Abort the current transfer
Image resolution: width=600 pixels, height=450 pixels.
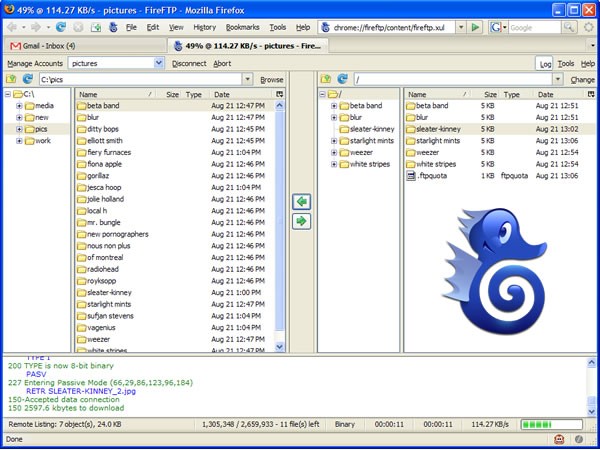click(222, 64)
